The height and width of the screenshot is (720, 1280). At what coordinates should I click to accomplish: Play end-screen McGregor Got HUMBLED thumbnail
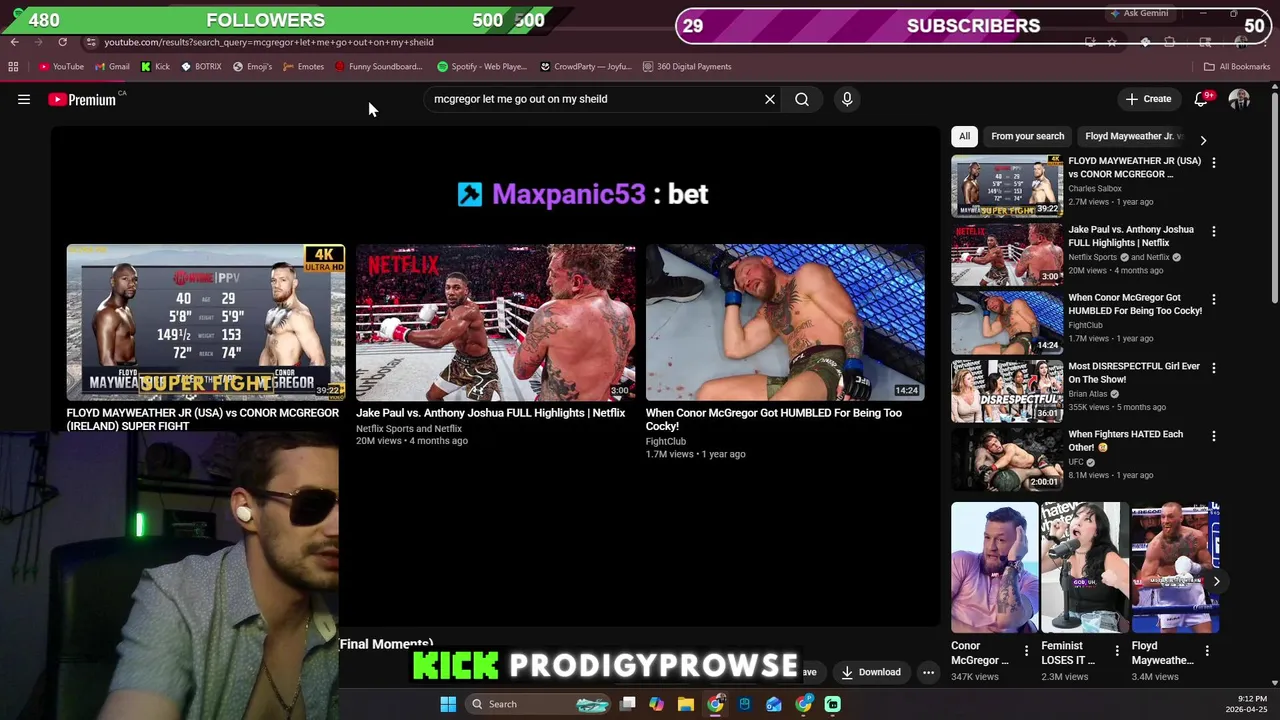[x=785, y=322]
